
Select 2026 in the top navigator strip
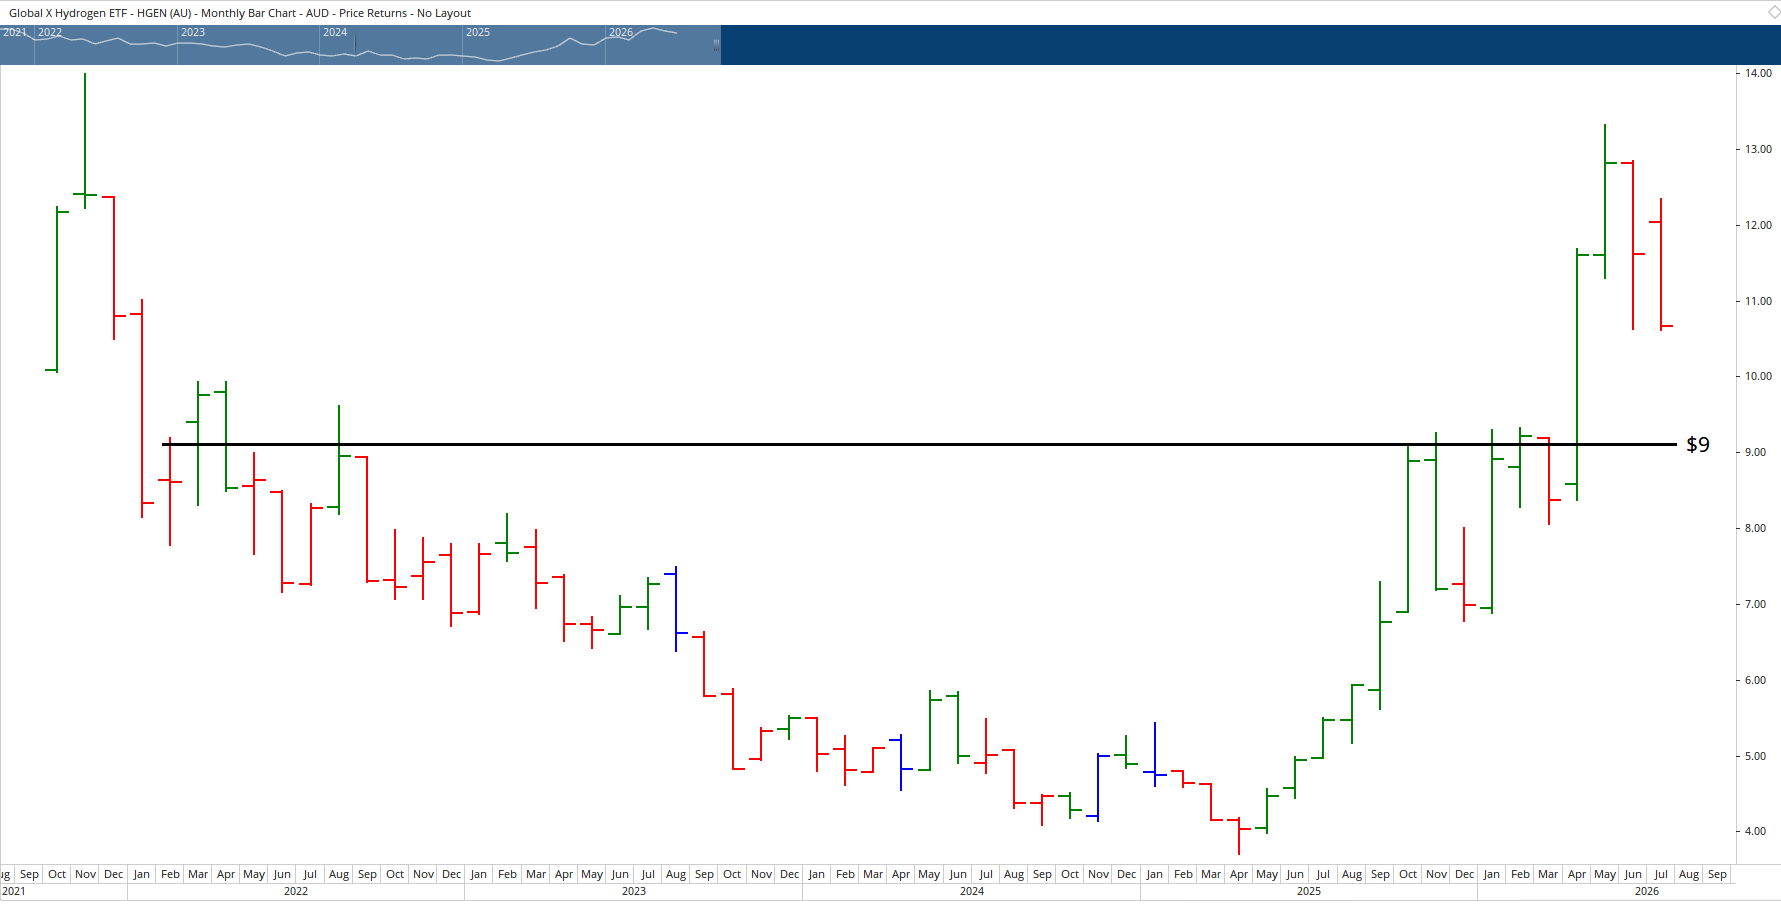point(621,32)
